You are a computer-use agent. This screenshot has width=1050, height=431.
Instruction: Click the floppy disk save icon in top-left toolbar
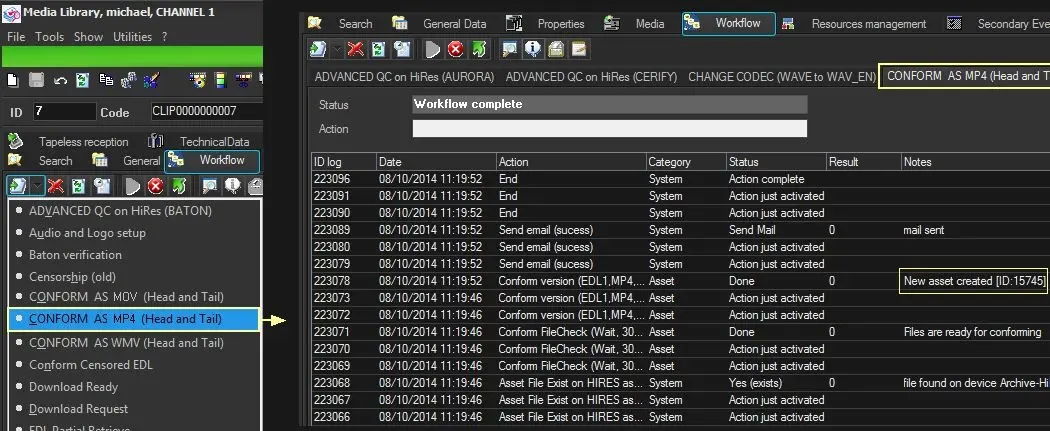tap(37, 79)
